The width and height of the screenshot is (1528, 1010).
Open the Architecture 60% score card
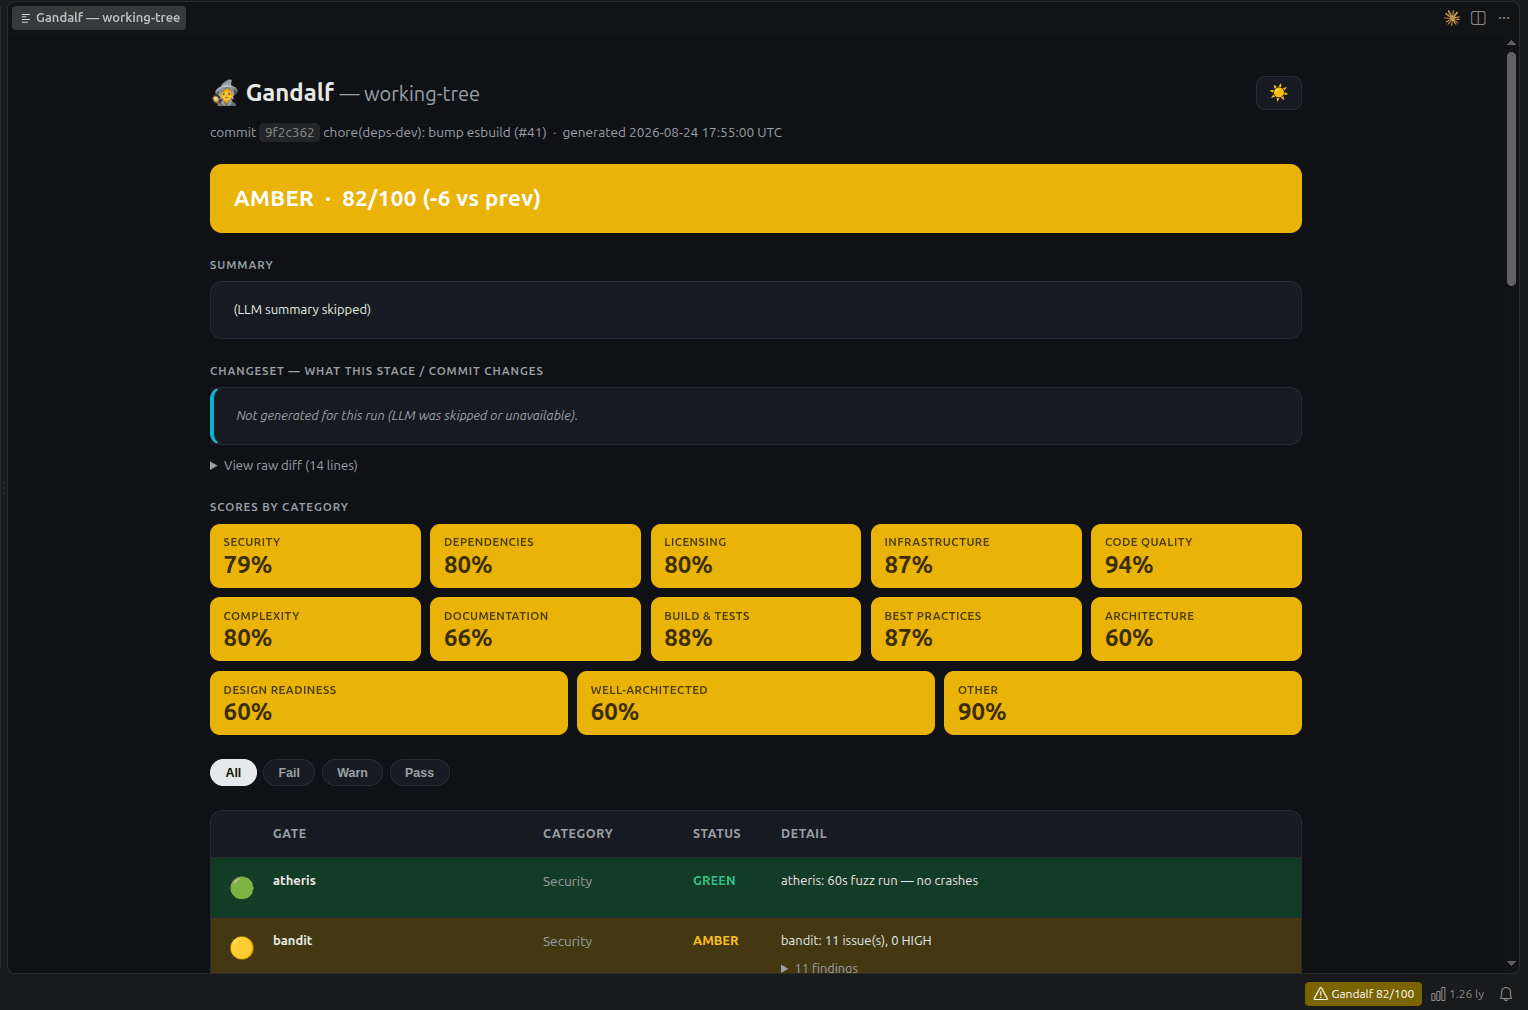tap(1196, 629)
